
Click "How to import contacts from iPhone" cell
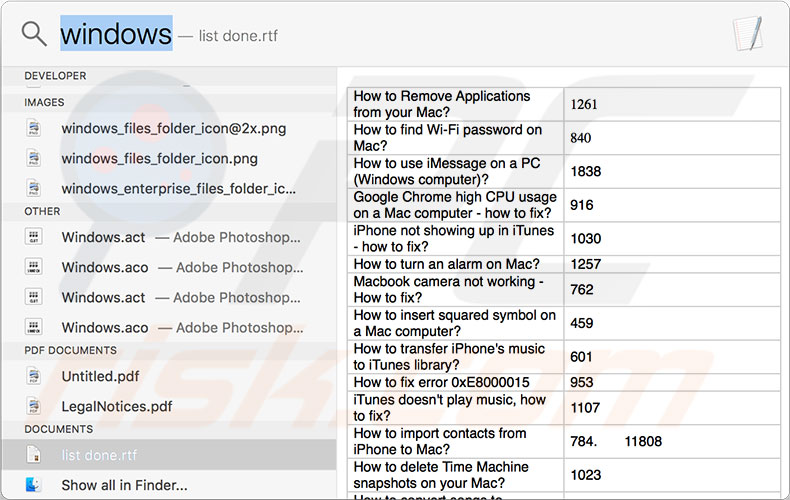pyautogui.click(x=455, y=442)
